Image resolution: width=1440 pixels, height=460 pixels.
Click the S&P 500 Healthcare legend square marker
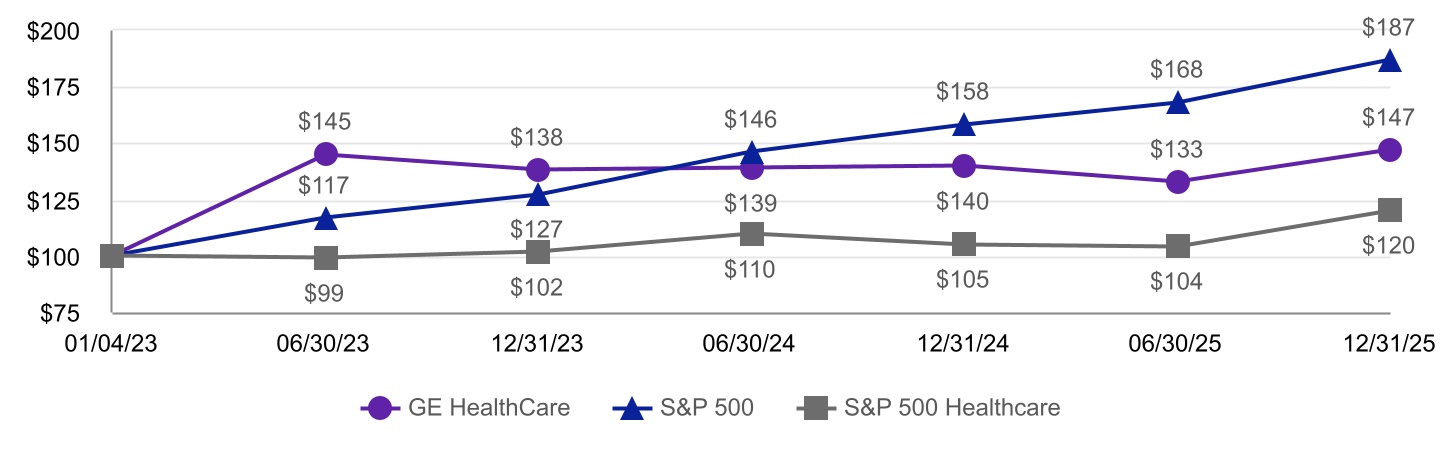click(816, 408)
